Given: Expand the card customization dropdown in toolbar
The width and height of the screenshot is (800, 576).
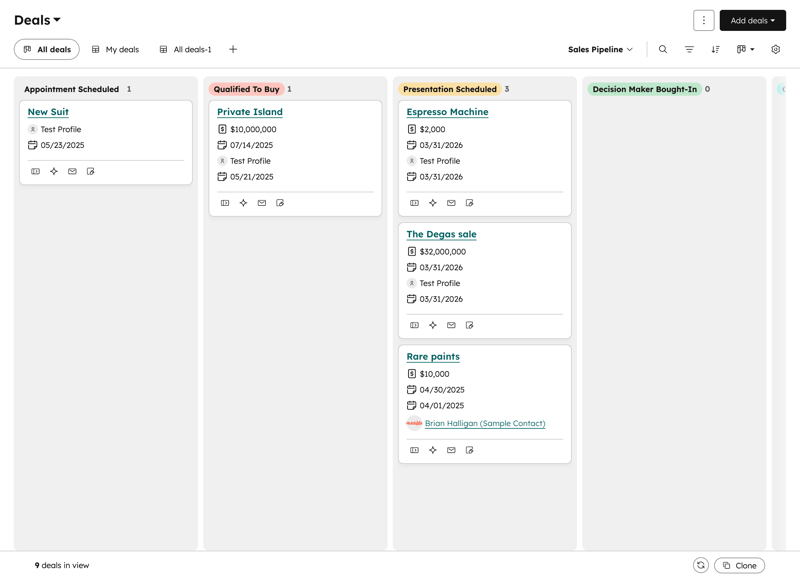Looking at the screenshot, I should pos(742,48).
